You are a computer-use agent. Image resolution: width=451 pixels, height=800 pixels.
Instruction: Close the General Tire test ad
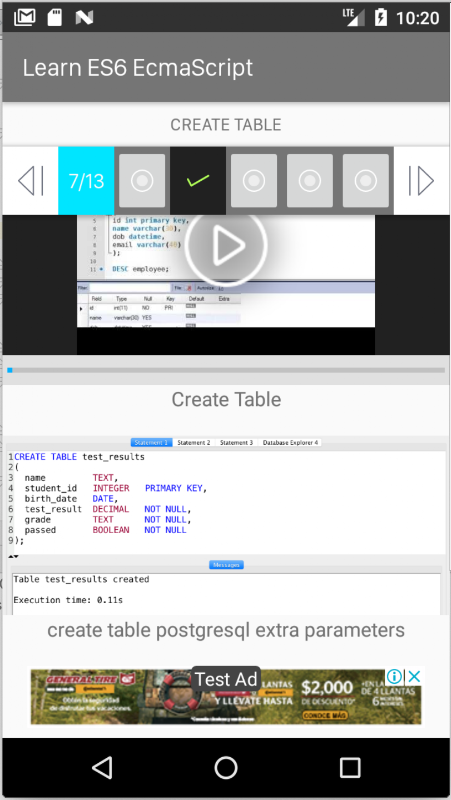click(x=414, y=677)
